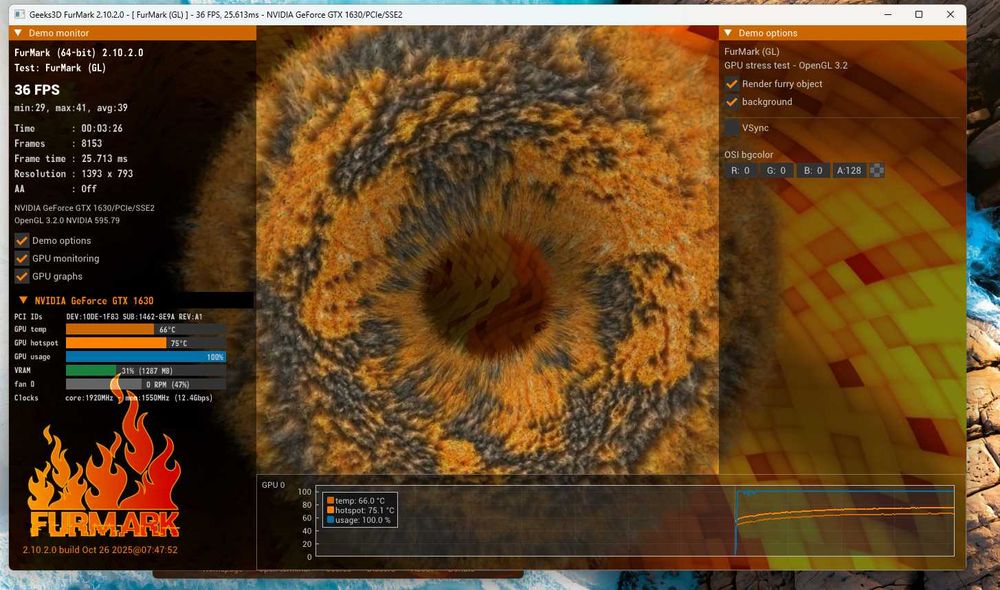Click the min:29, max:41, avg:39 line

point(71,108)
